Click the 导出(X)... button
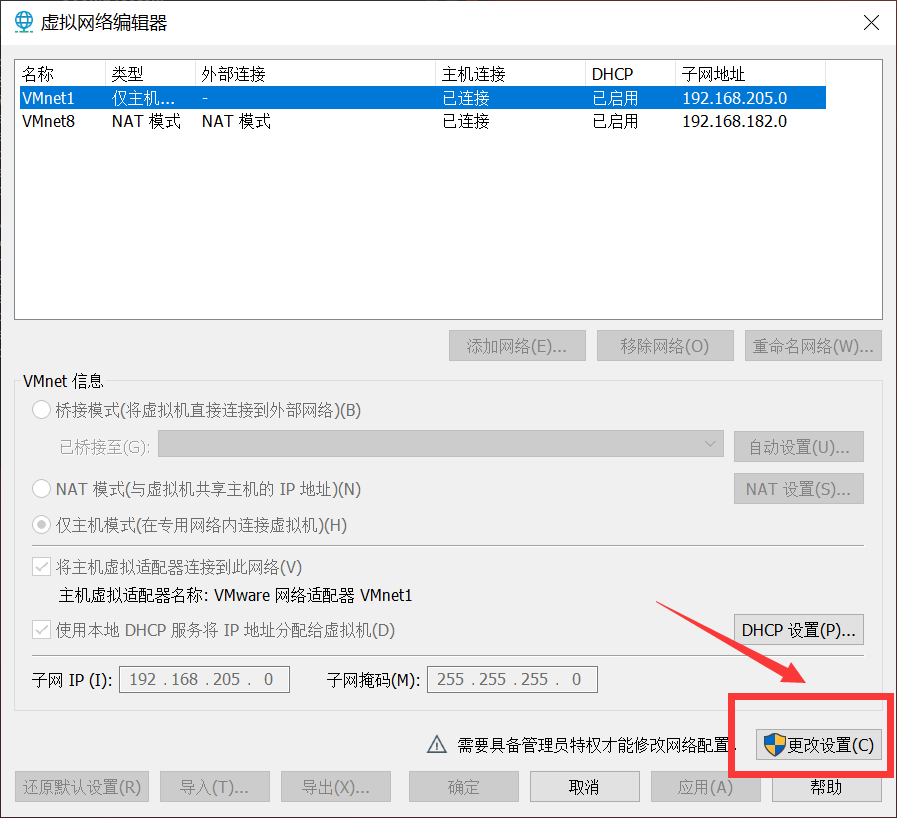The height and width of the screenshot is (818, 897). pyautogui.click(x=336, y=787)
